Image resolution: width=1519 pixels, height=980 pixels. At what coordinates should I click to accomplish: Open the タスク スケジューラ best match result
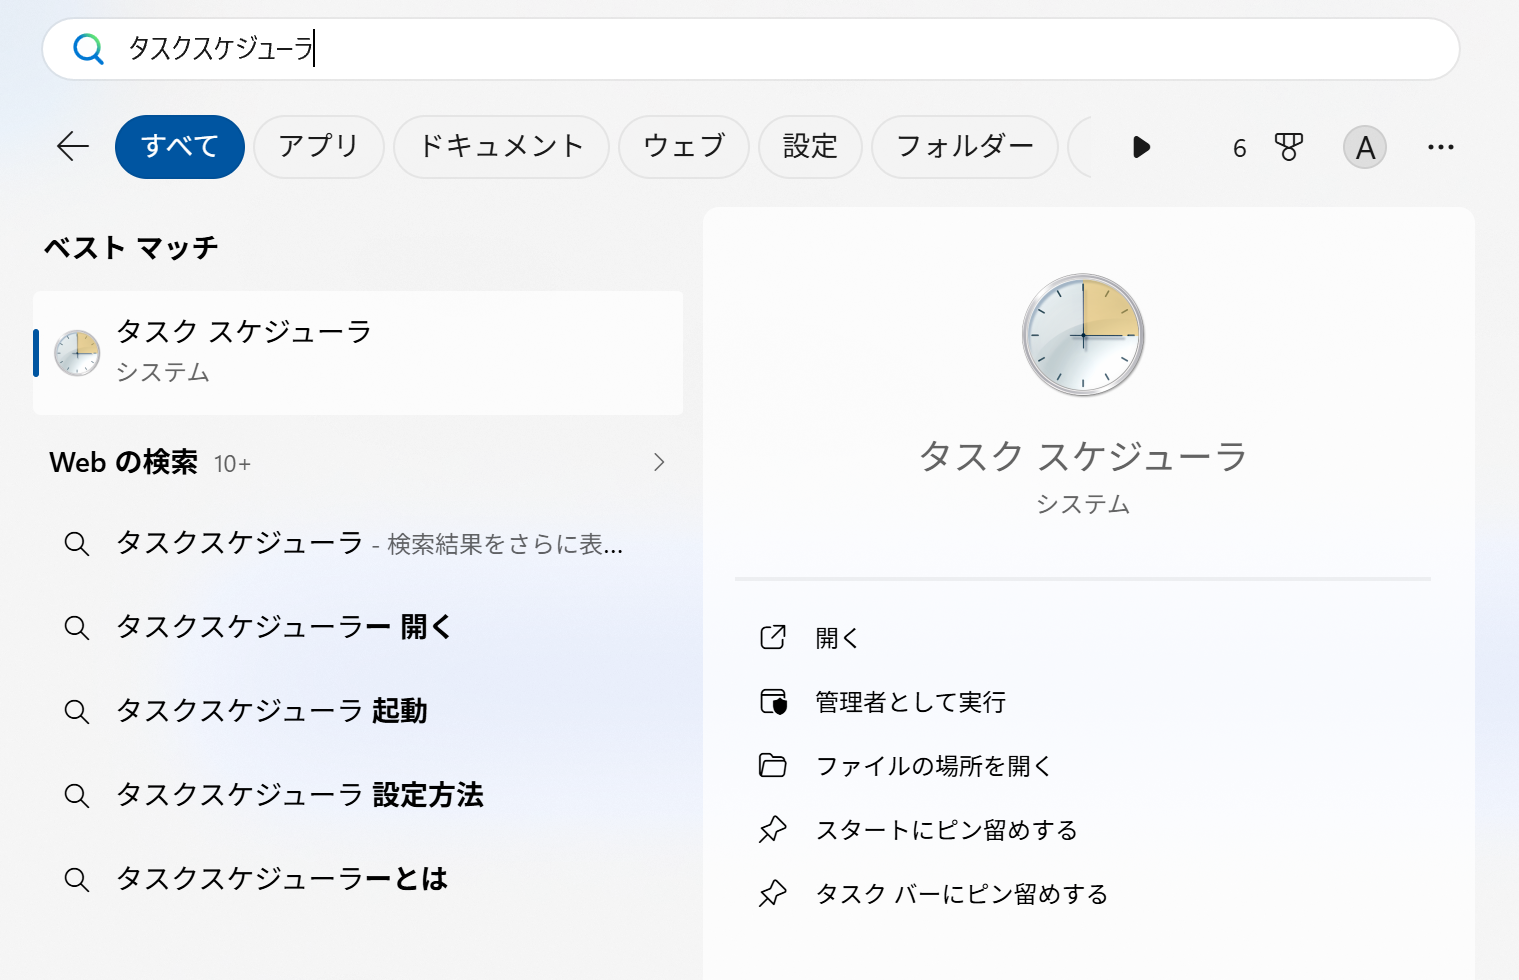coord(358,353)
